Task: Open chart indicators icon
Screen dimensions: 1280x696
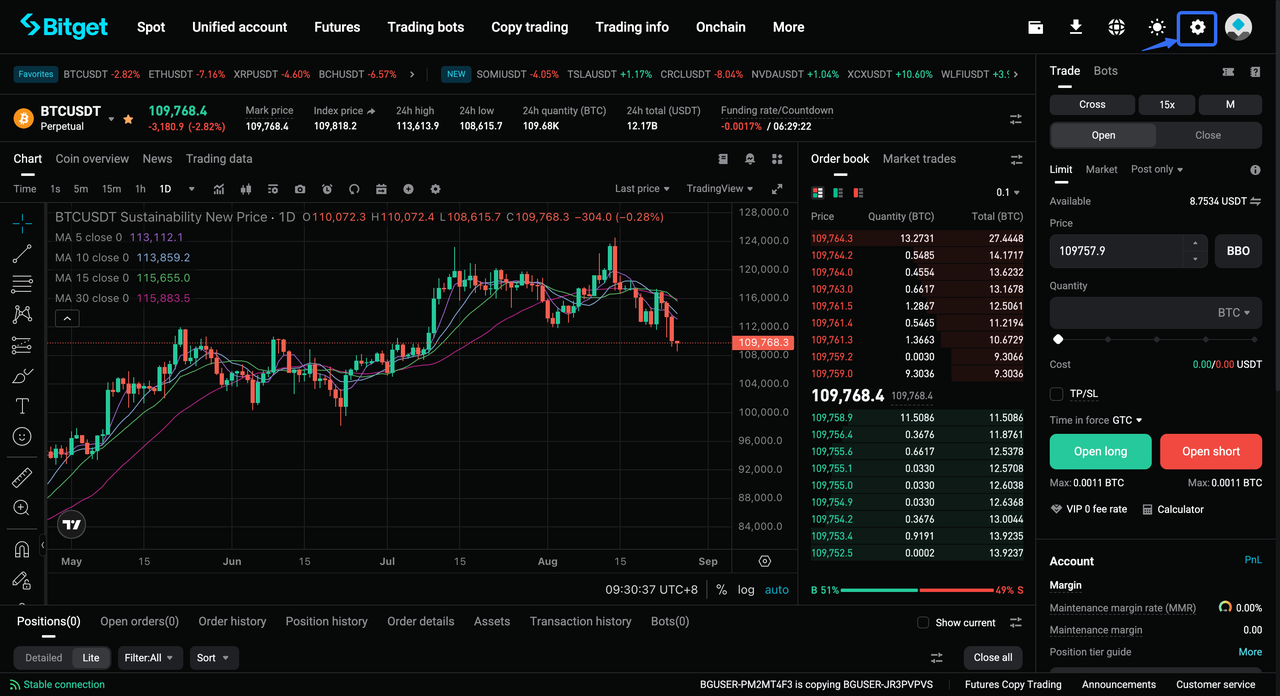Action: click(219, 189)
